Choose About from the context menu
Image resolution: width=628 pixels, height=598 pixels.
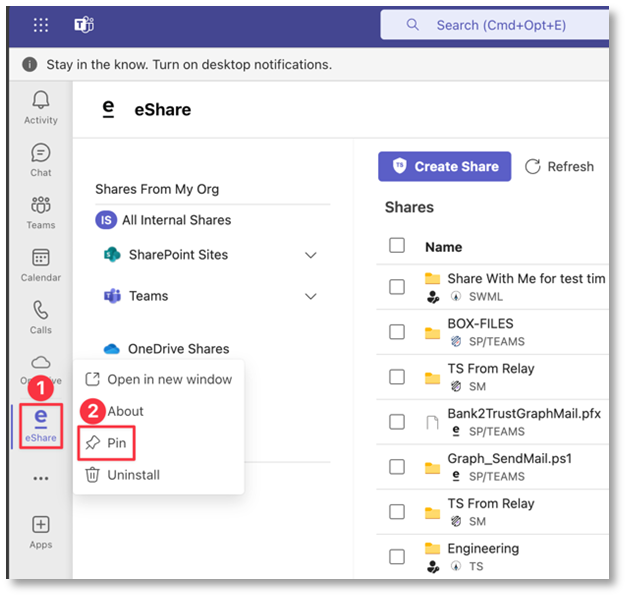pyautogui.click(x=125, y=411)
